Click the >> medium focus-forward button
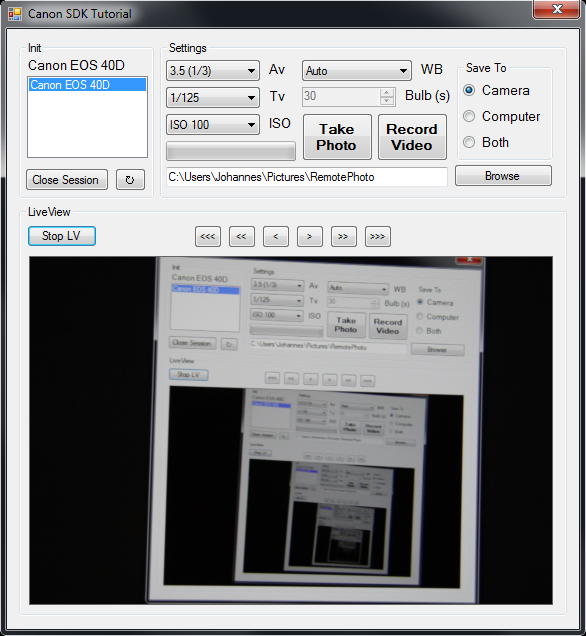 (x=343, y=236)
